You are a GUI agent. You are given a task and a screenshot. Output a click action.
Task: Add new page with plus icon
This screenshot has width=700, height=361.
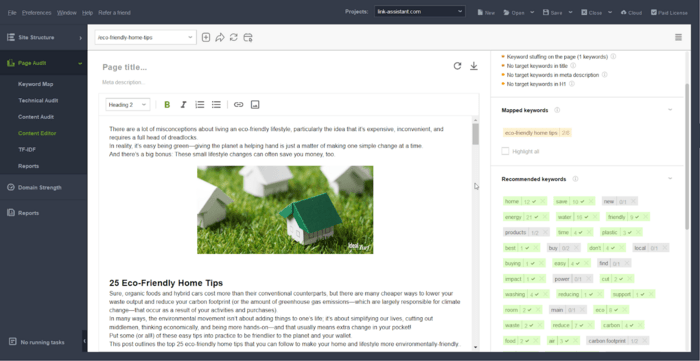click(x=205, y=37)
